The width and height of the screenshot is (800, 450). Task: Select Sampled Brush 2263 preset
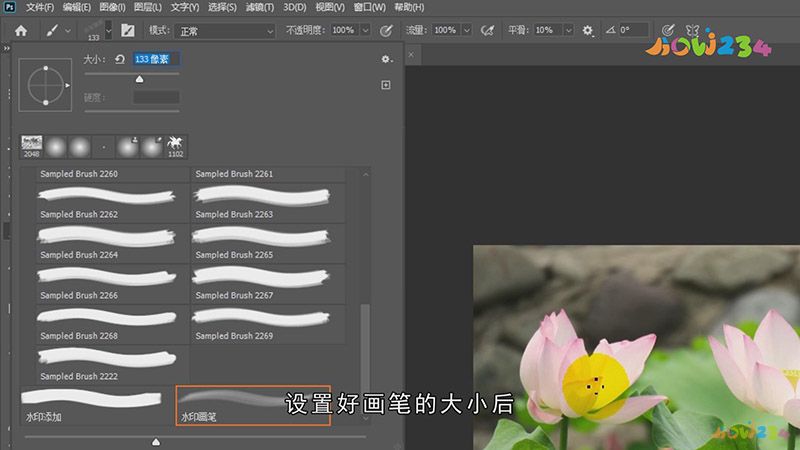[x=268, y=203]
